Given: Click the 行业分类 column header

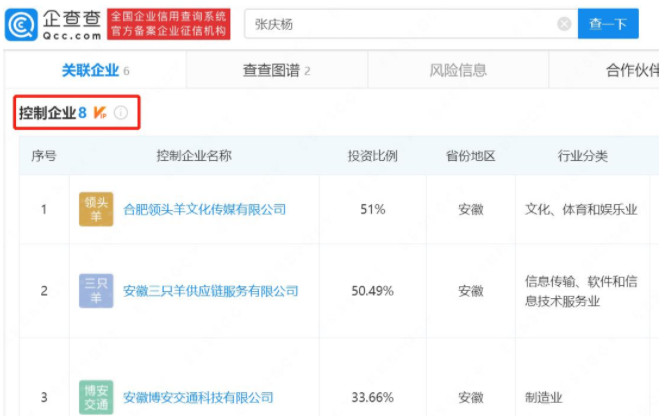Looking at the screenshot, I should click(x=582, y=156).
